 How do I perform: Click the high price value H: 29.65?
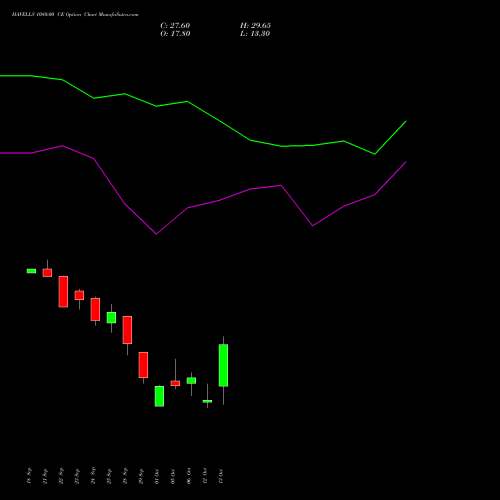pos(255,26)
